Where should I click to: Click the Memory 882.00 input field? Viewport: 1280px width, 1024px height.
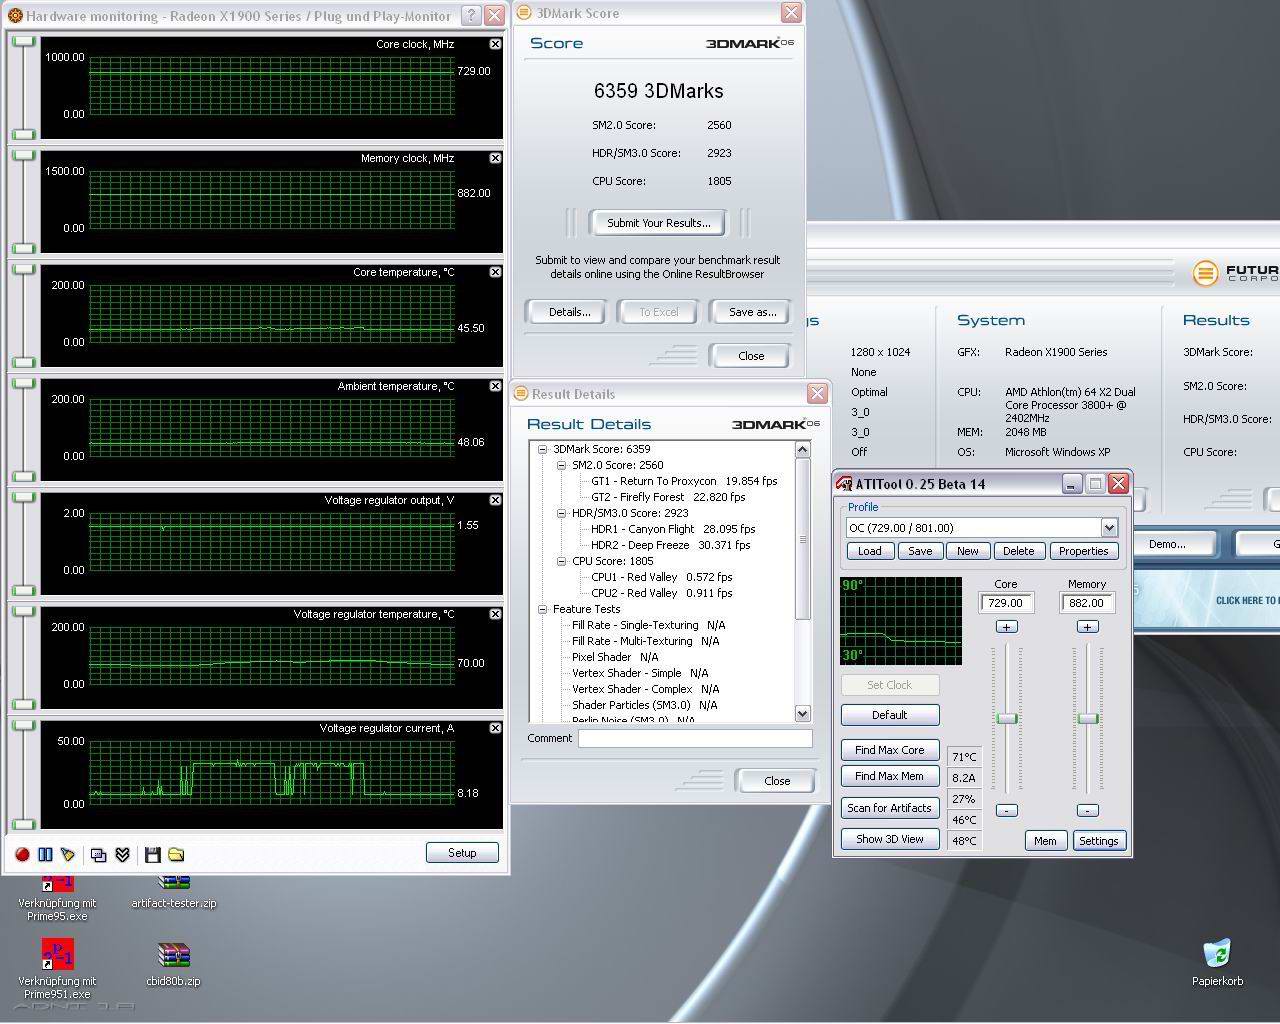(x=1086, y=603)
